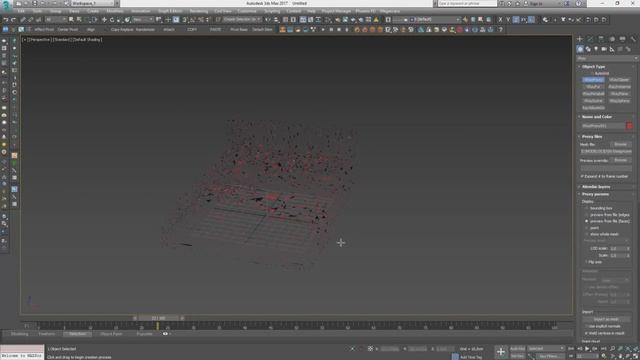Select show whole mesh display option

(x=587, y=234)
